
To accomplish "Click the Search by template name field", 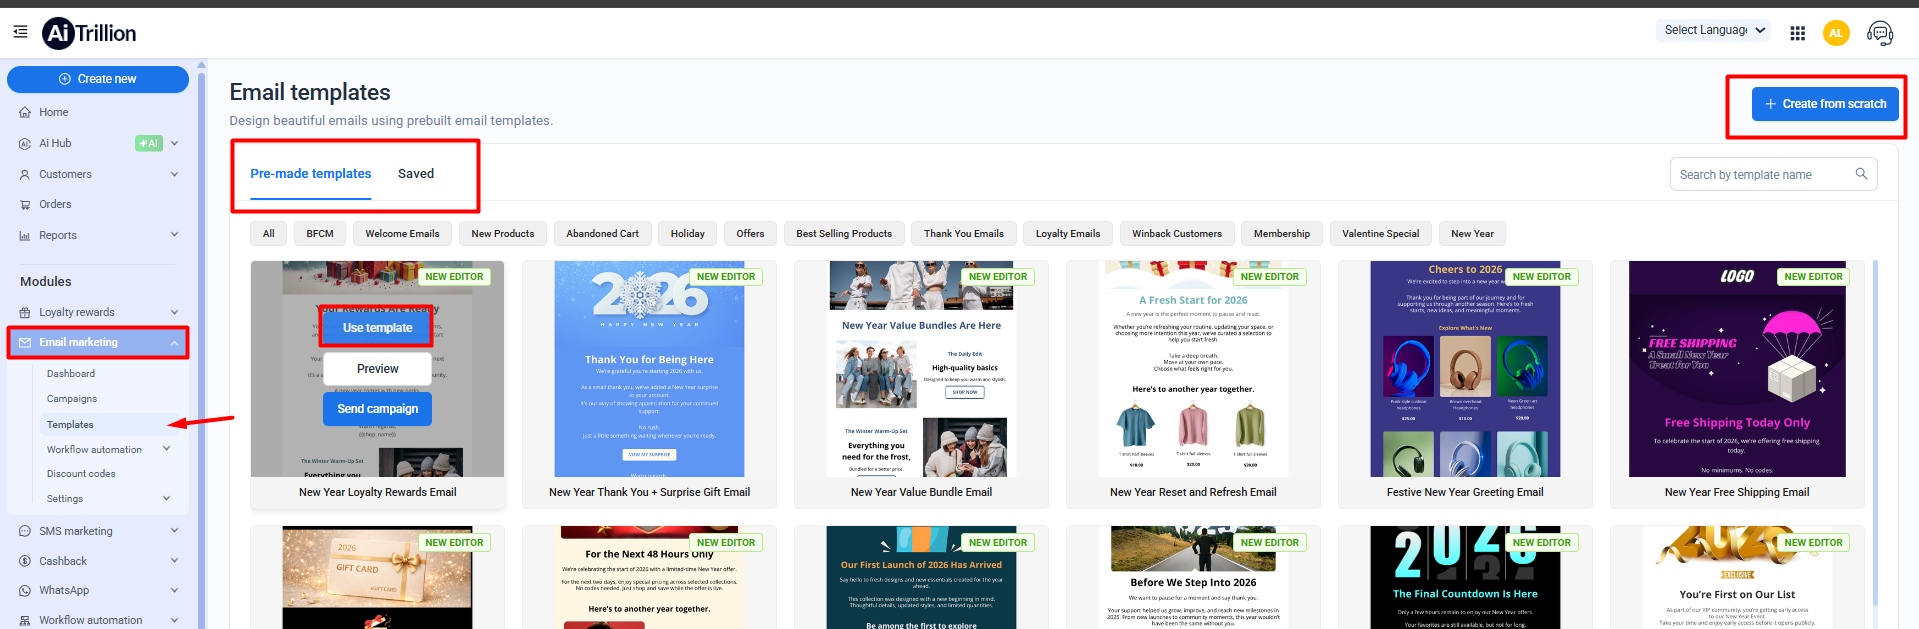I will coord(1760,175).
